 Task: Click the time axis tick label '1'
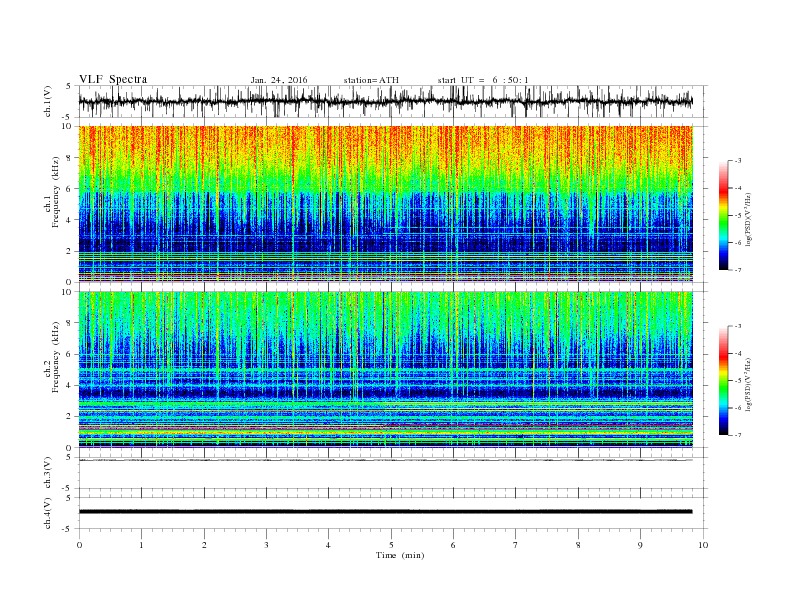[141, 545]
